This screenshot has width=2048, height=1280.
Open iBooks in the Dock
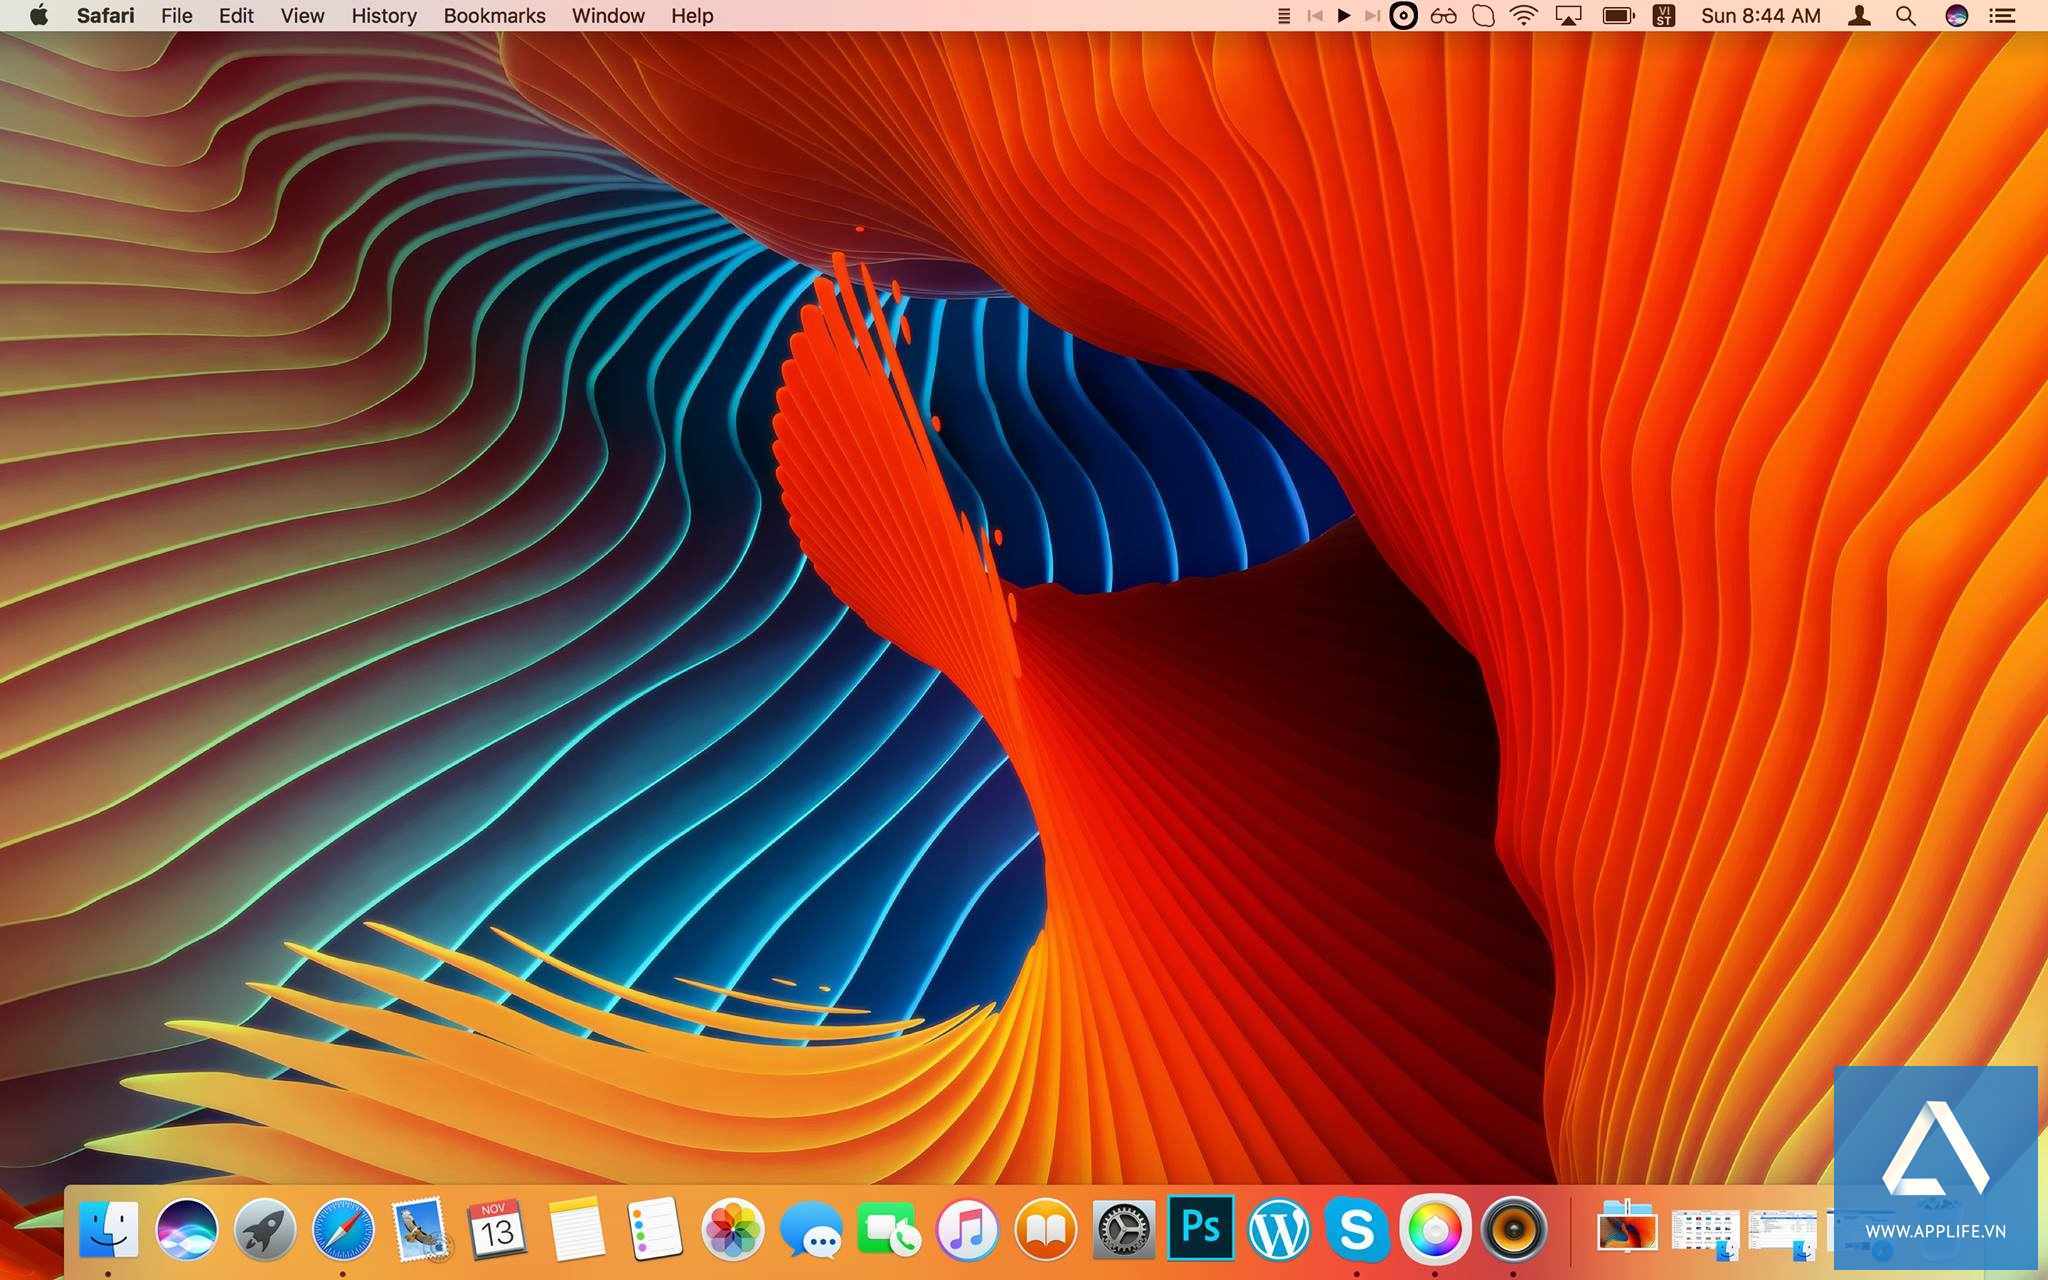[1045, 1228]
